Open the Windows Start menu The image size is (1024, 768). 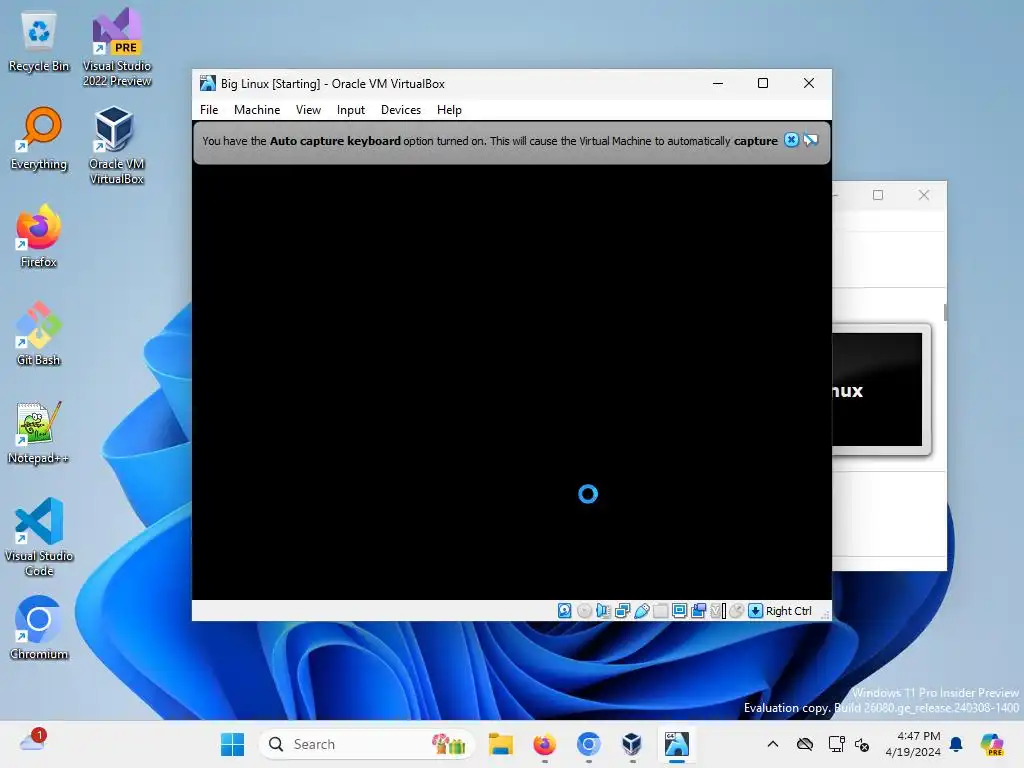click(x=232, y=744)
